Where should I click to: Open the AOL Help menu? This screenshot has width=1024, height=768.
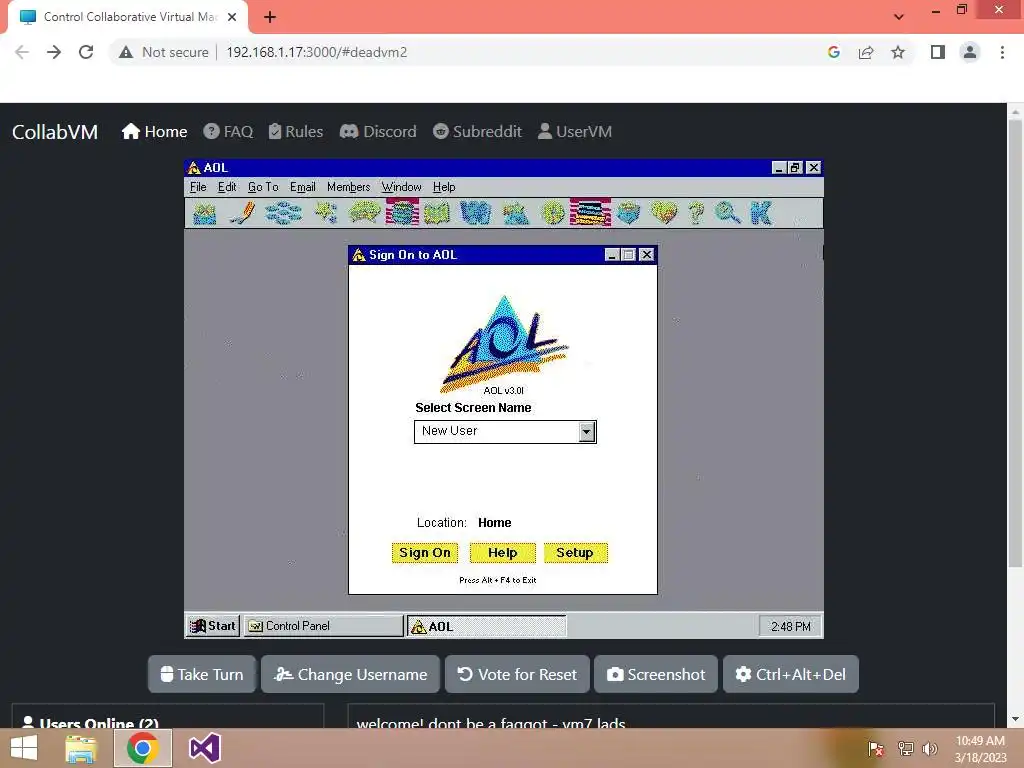tap(443, 187)
